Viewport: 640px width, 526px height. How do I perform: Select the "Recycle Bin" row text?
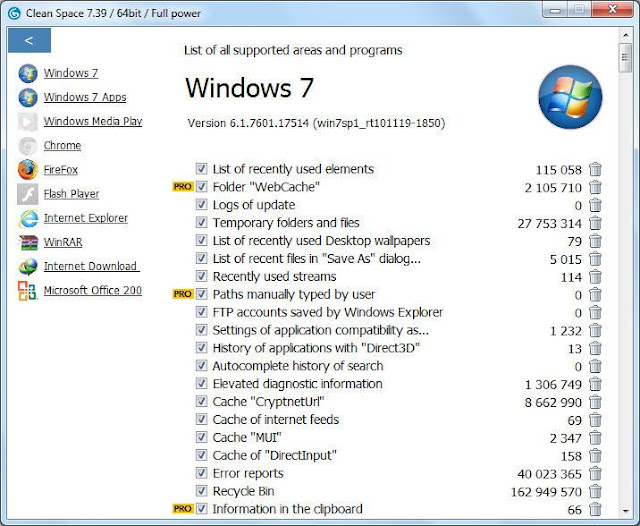[243, 491]
